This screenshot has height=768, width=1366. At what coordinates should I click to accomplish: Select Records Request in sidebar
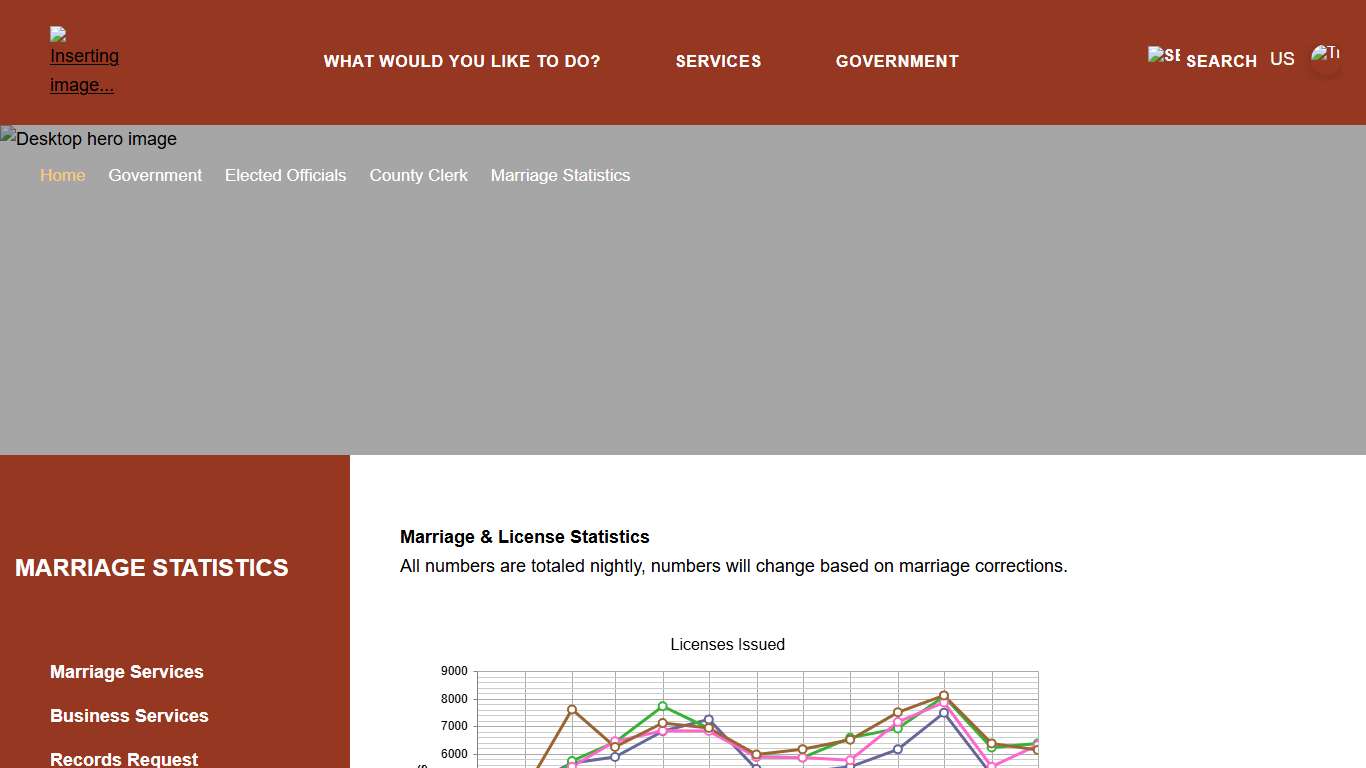click(x=124, y=759)
